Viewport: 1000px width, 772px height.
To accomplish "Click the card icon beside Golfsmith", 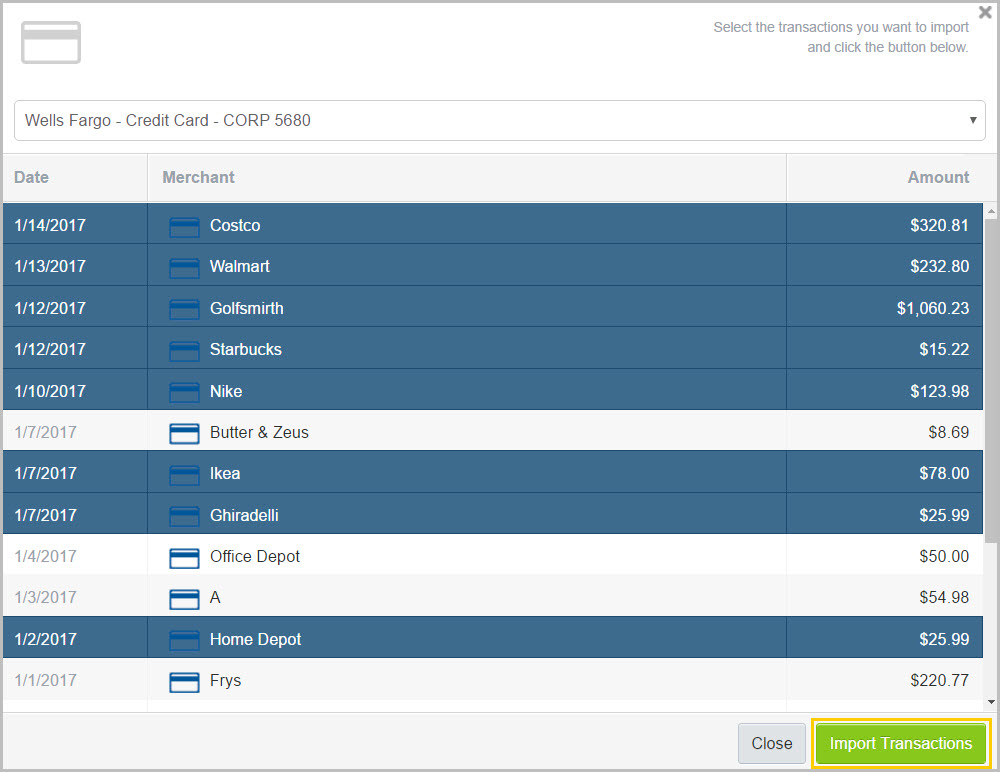I will pyautogui.click(x=184, y=309).
